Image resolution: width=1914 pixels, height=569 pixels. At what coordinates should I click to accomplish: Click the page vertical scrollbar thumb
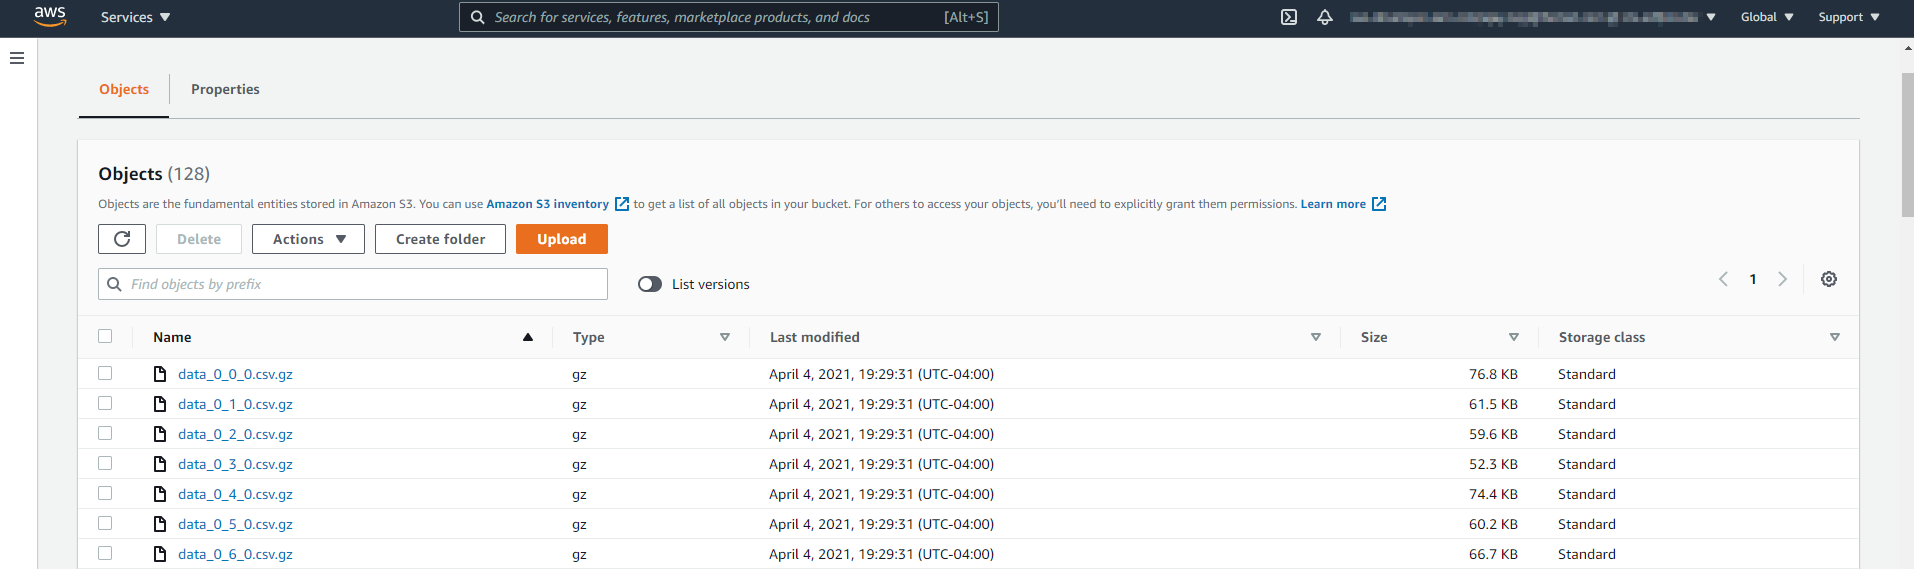1907,144
